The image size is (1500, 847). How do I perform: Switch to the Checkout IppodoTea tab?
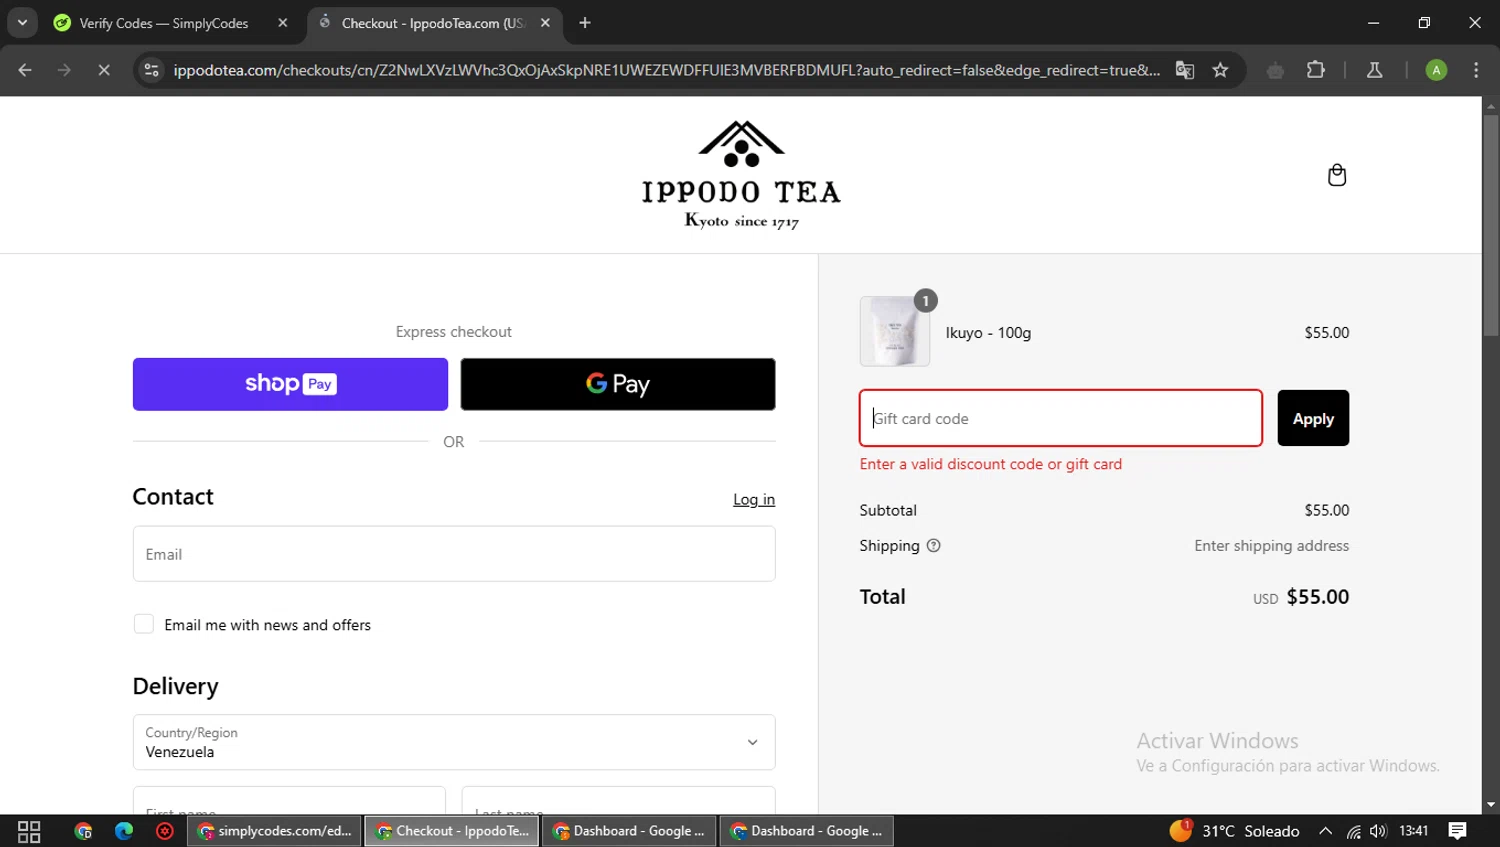[434, 23]
